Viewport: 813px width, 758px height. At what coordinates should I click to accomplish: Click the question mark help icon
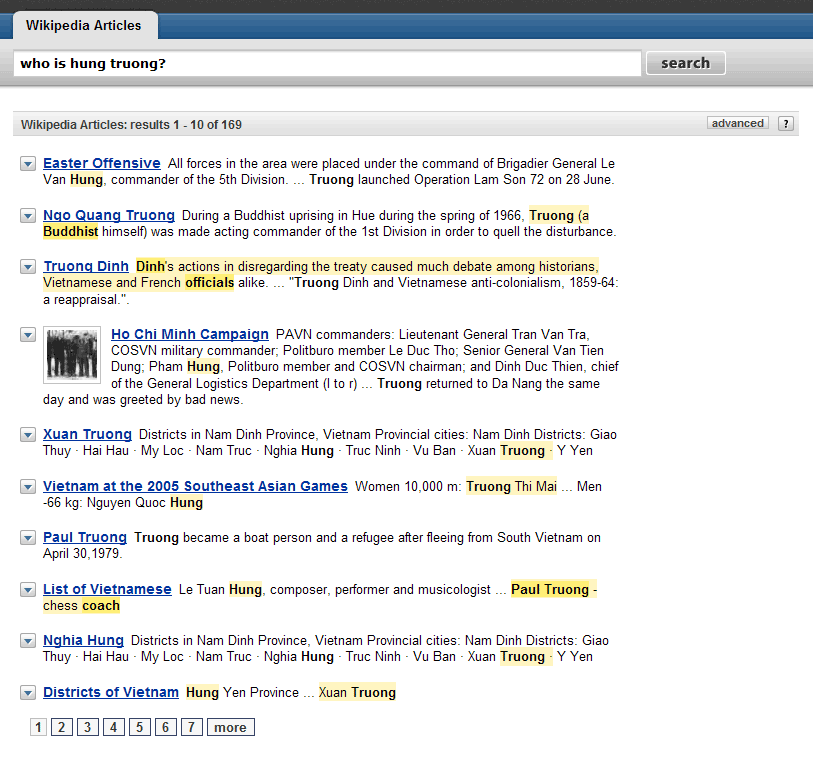coord(786,124)
